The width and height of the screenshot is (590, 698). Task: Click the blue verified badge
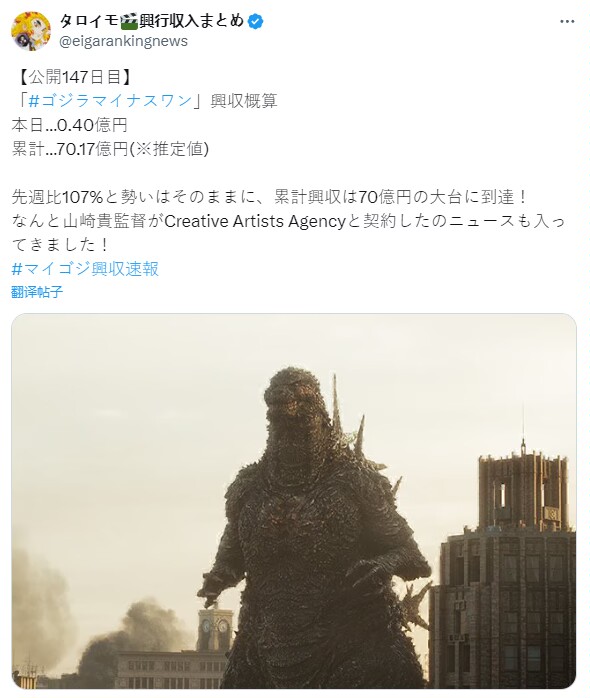(255, 21)
